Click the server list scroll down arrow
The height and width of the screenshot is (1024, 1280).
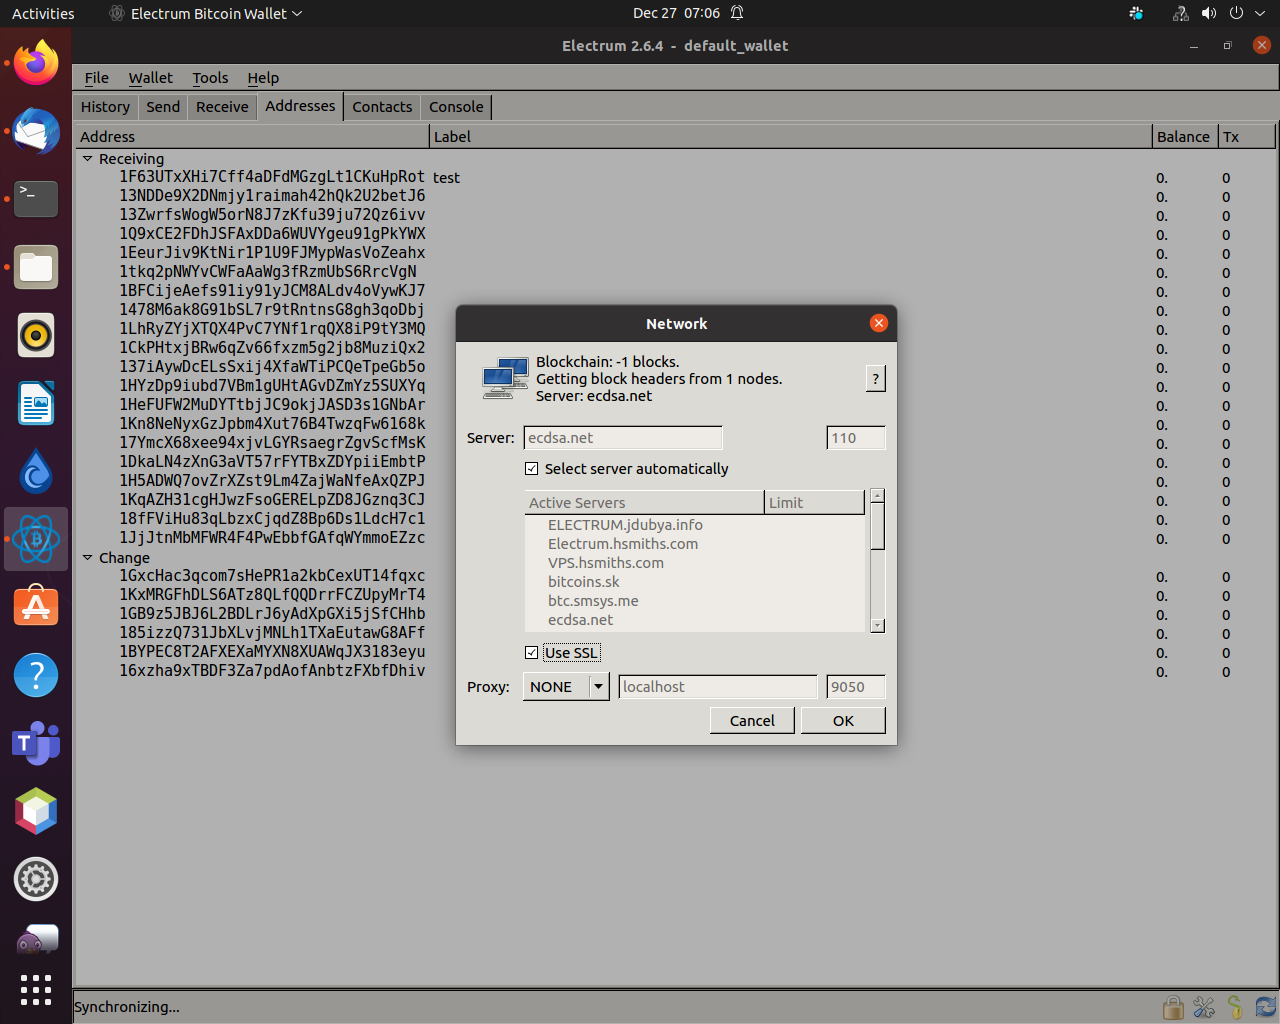(878, 626)
